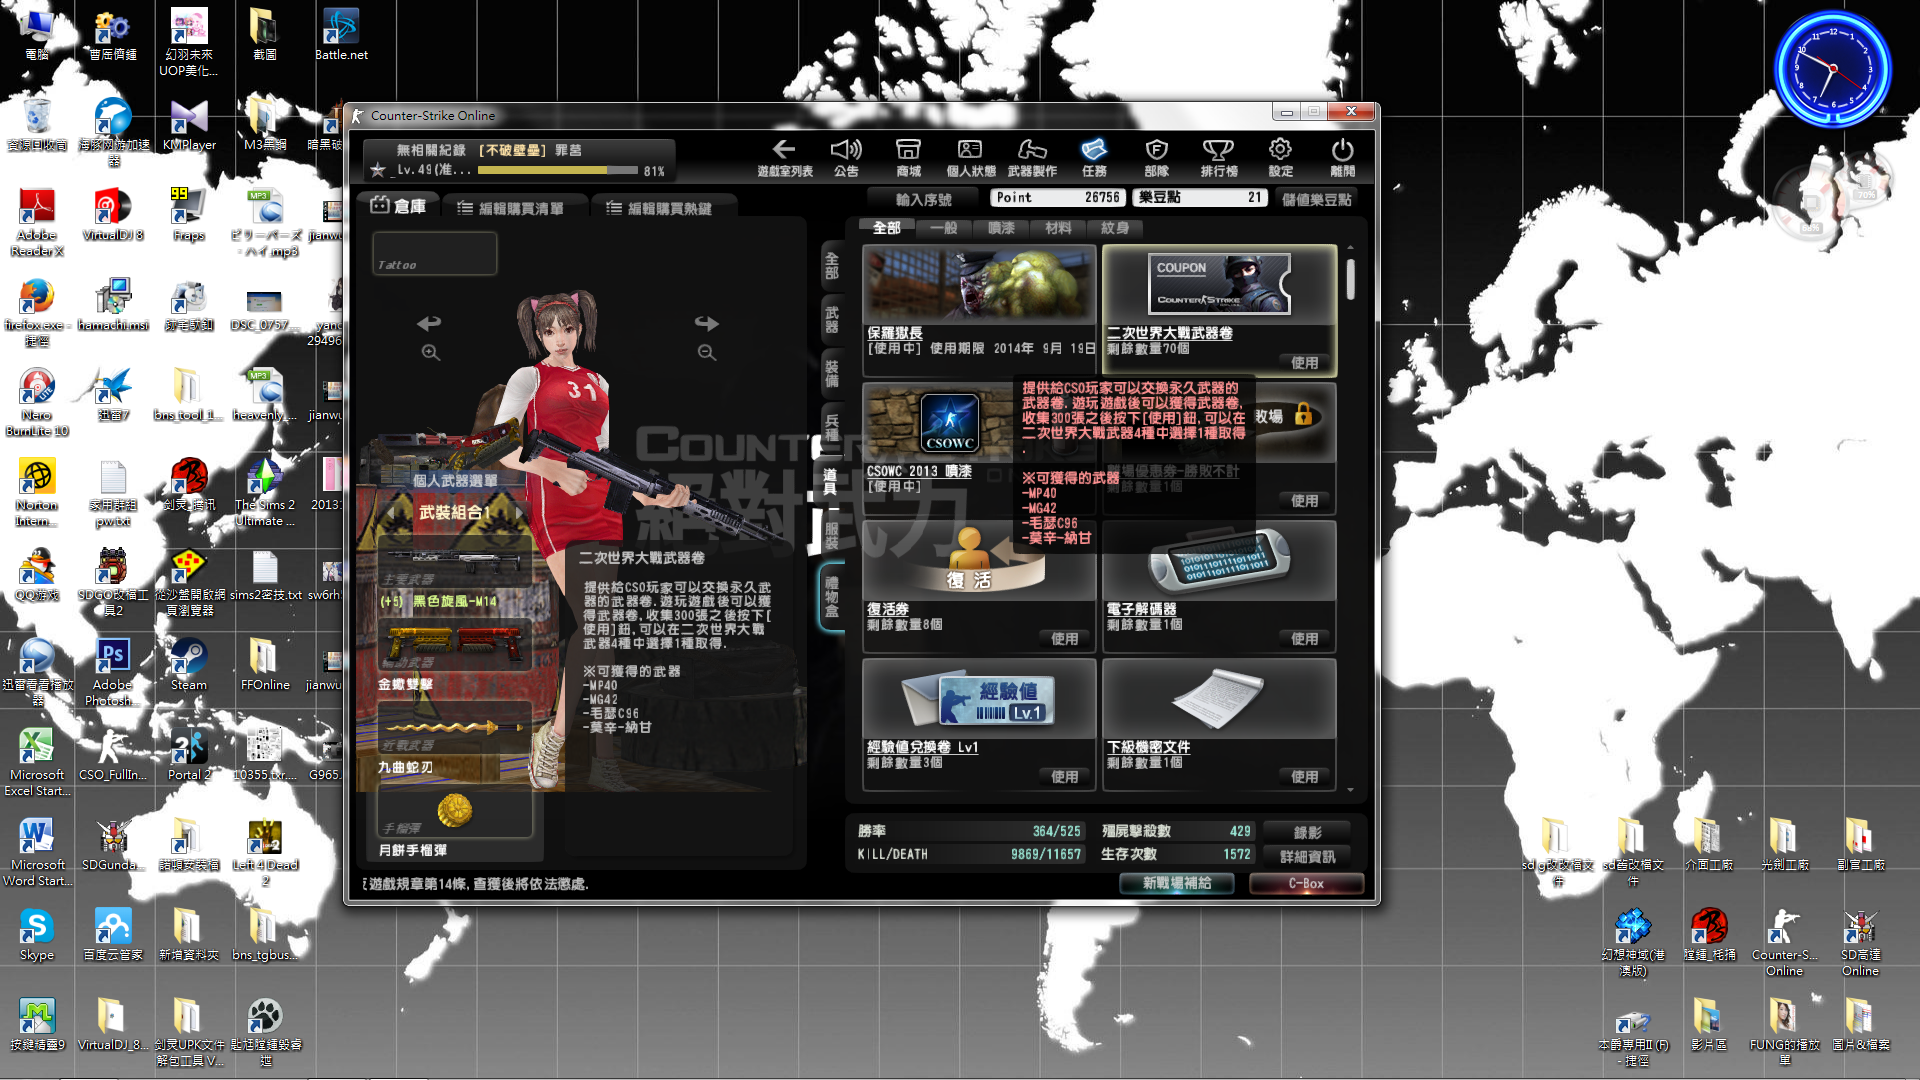This screenshot has width=1920, height=1080.
Task: Use the 下級機密文件 item
Action: pos(1305,776)
